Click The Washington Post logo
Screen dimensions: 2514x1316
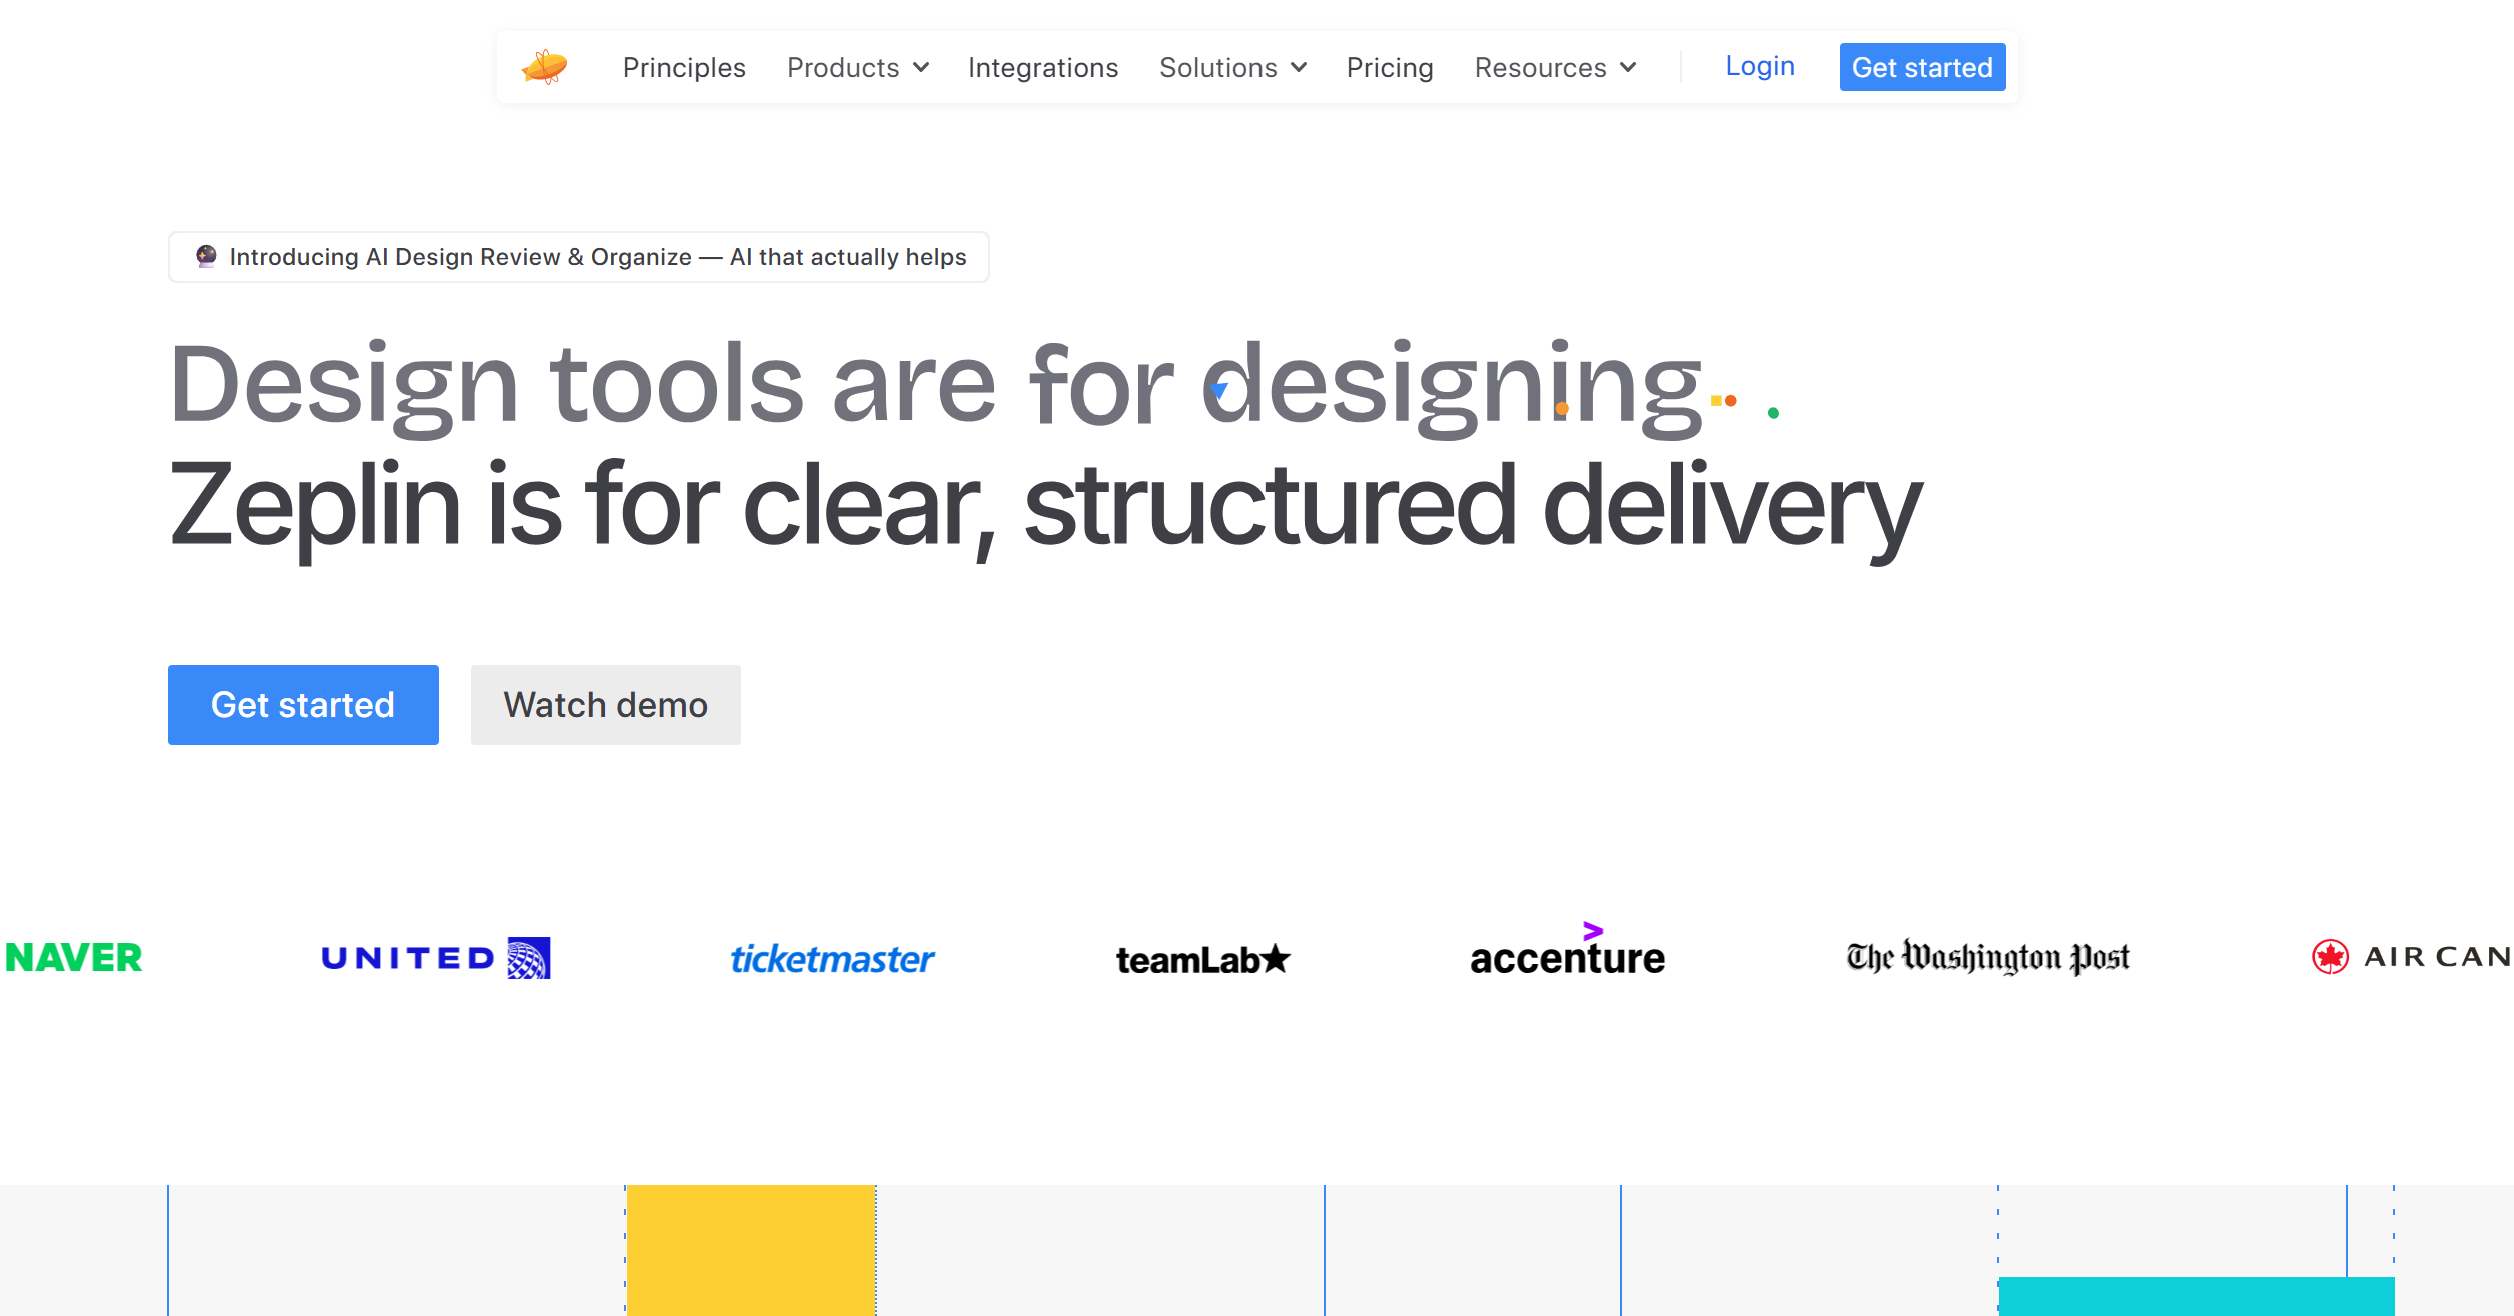[1988, 957]
